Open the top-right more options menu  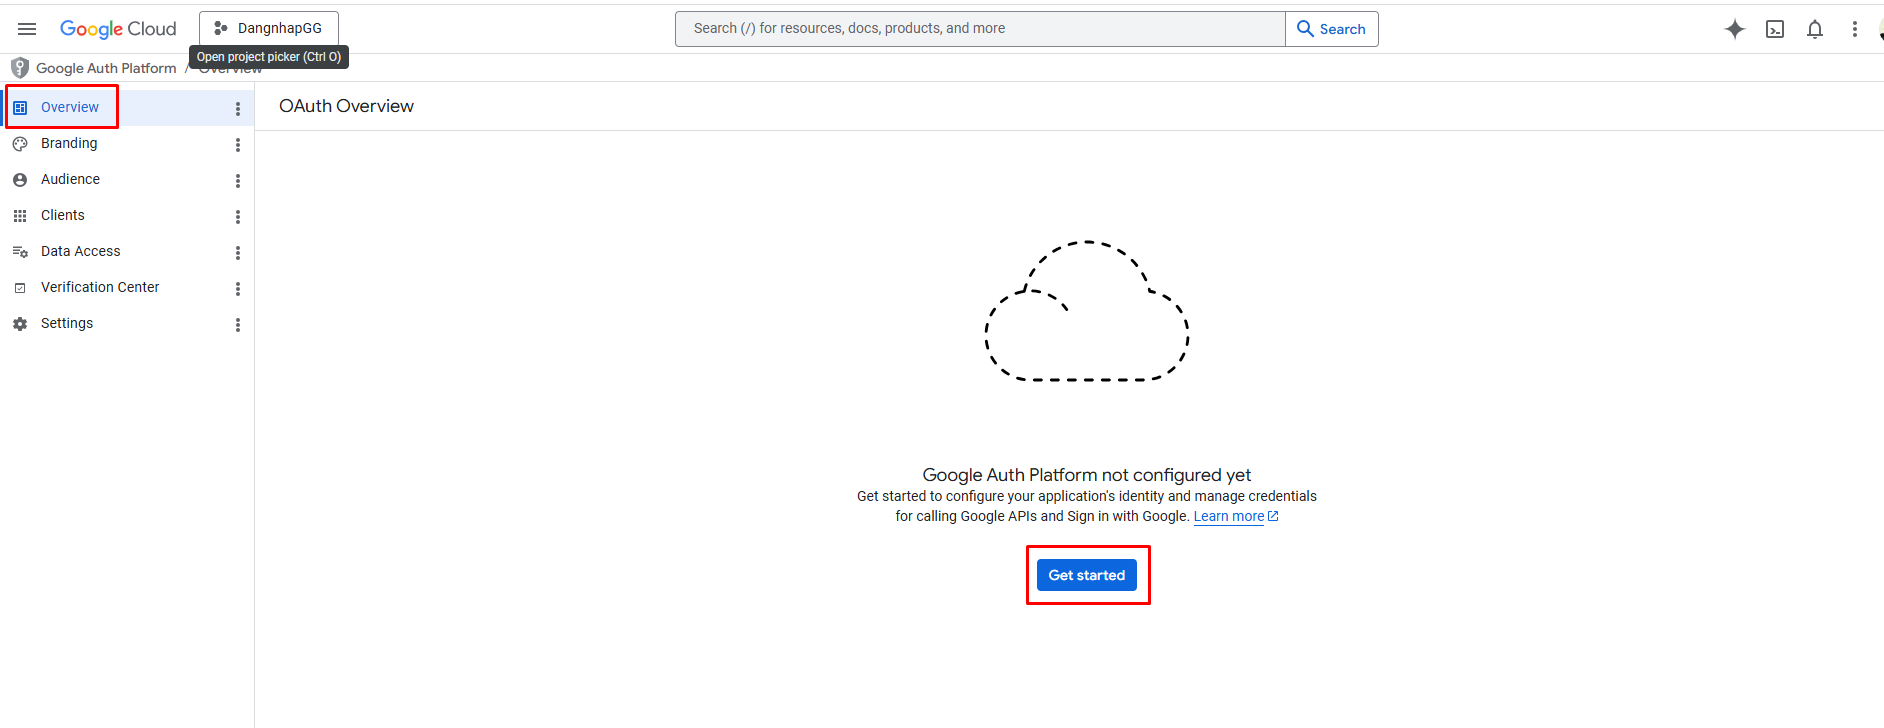click(1854, 29)
